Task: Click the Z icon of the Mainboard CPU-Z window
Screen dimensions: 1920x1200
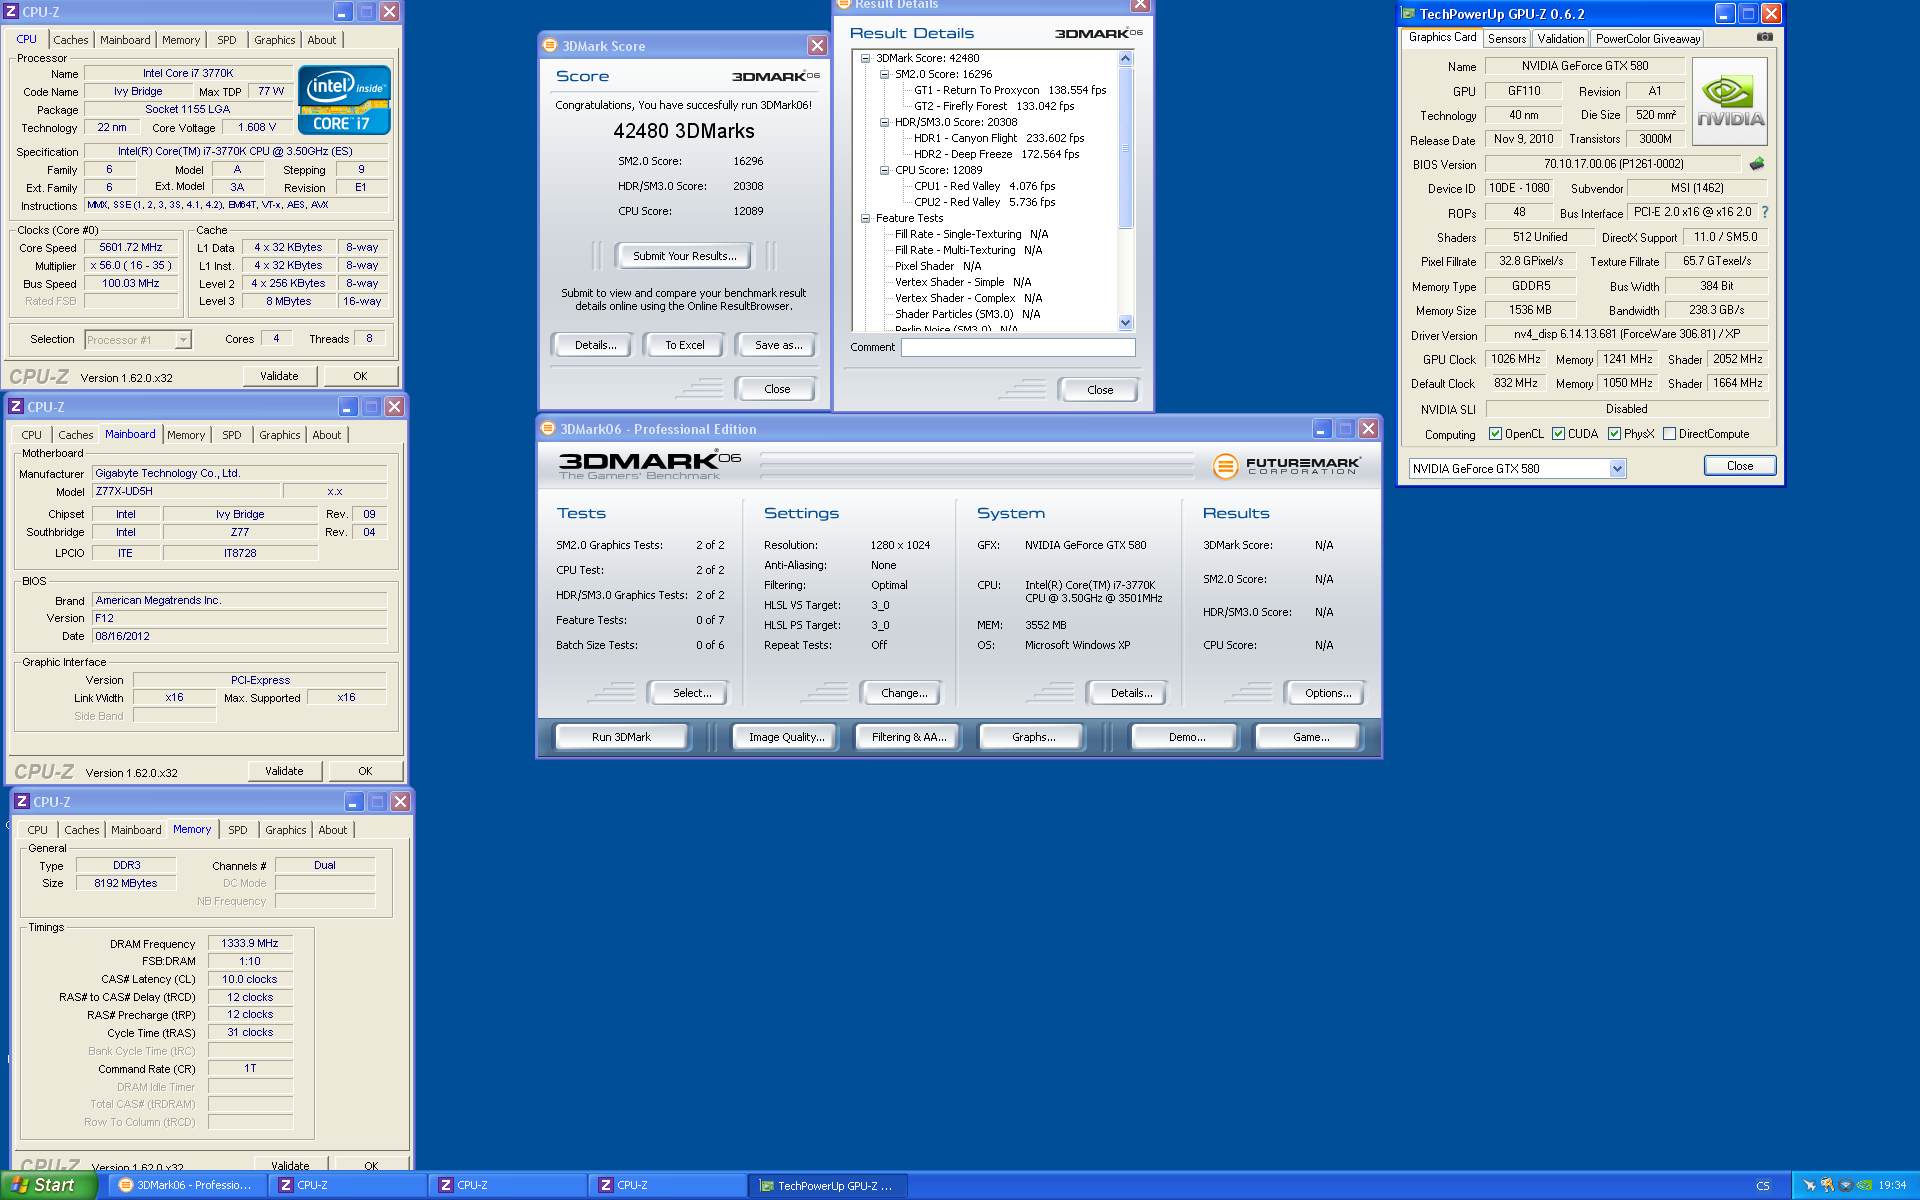Action: (x=16, y=406)
